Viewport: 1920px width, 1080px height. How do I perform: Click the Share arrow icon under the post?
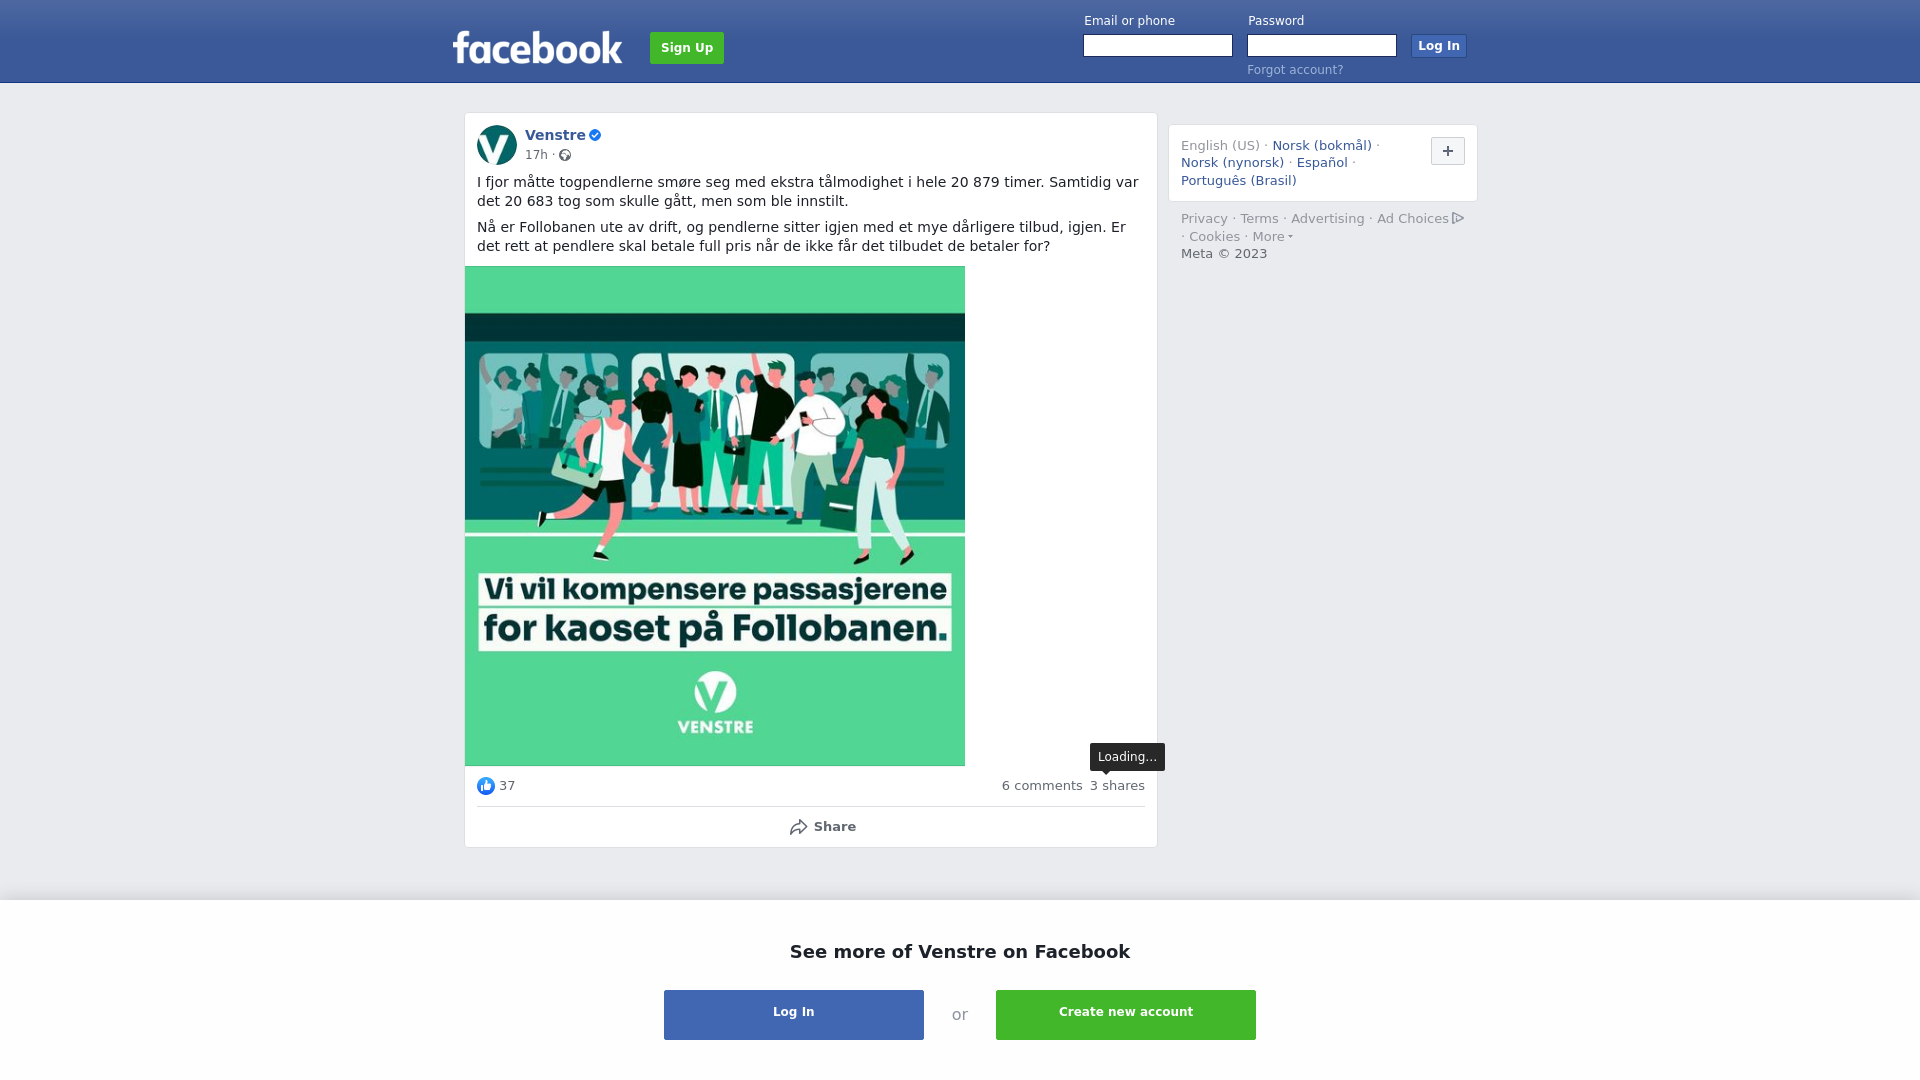(x=799, y=827)
